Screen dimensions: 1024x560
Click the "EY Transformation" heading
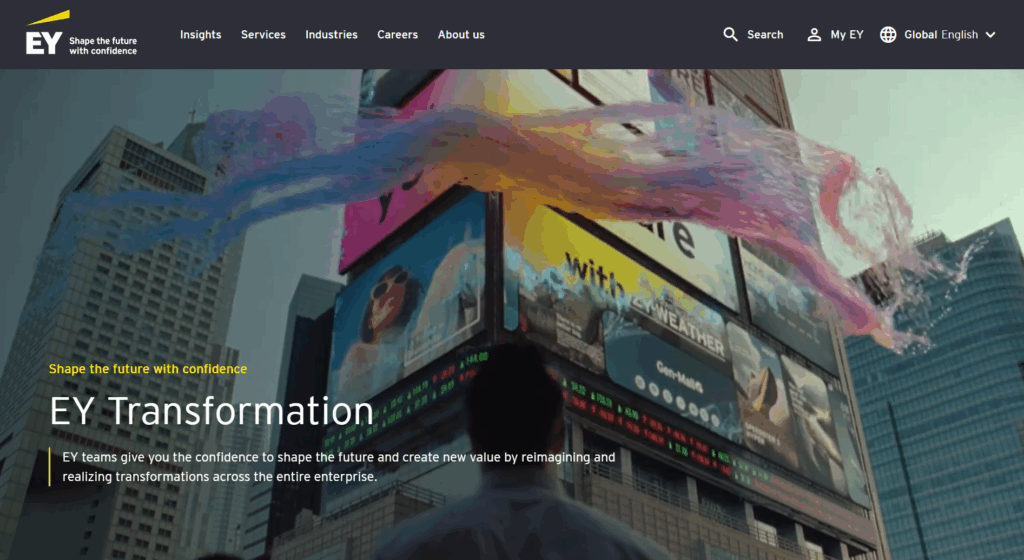tap(212, 411)
